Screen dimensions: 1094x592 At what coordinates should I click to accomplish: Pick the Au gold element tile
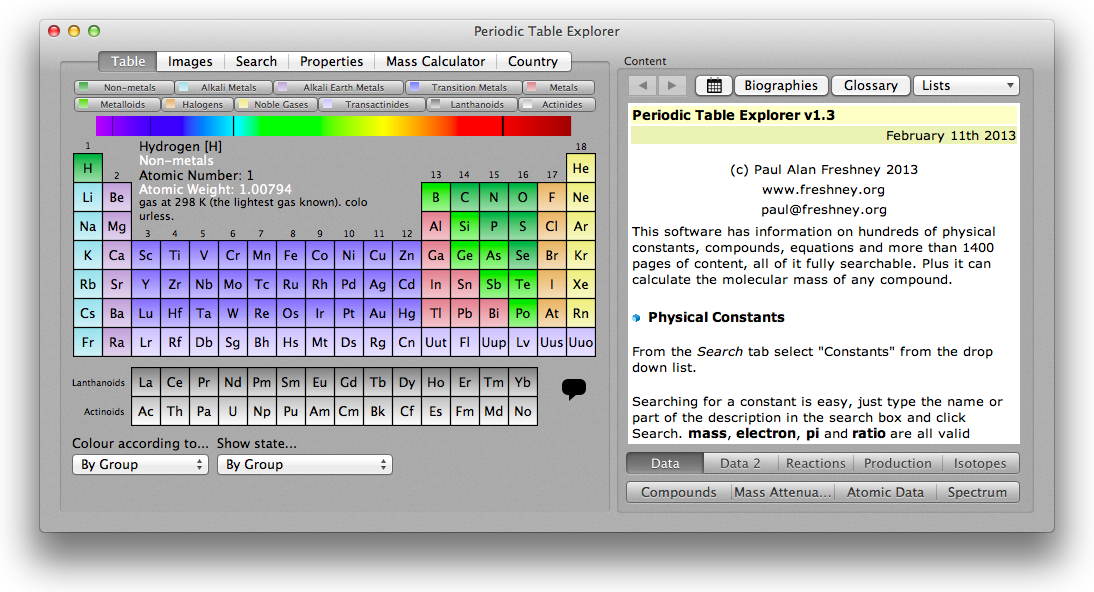point(378,314)
